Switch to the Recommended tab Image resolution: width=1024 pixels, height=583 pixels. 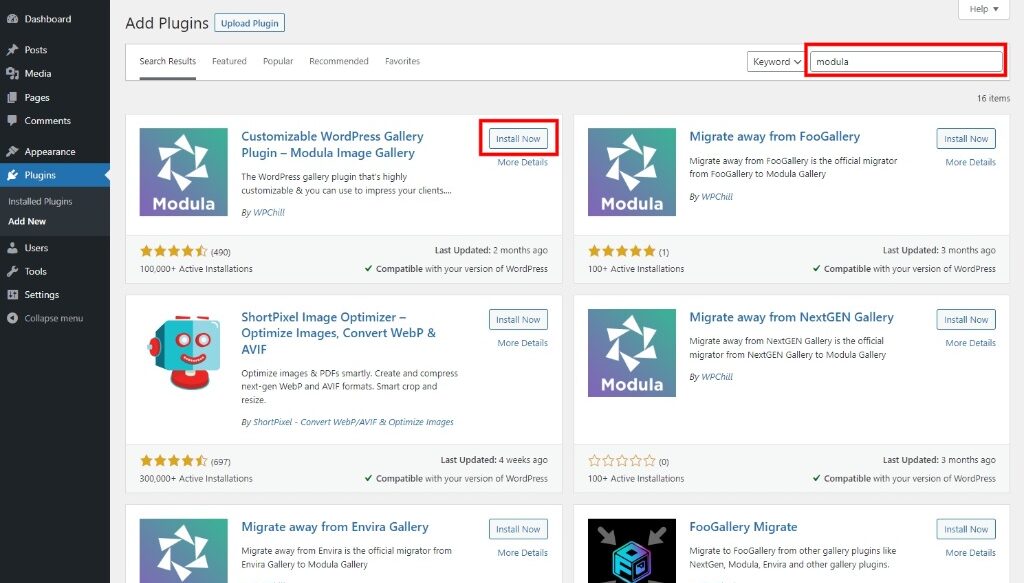(x=339, y=61)
